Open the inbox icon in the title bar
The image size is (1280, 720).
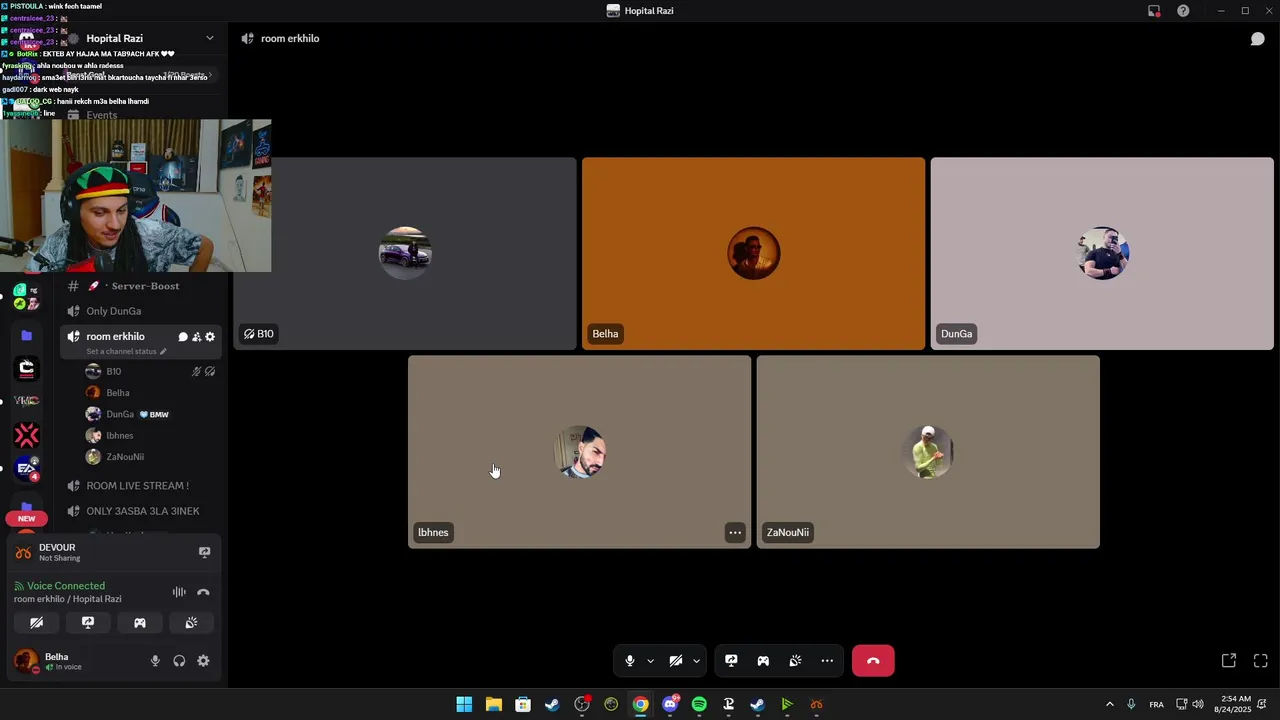point(1154,11)
